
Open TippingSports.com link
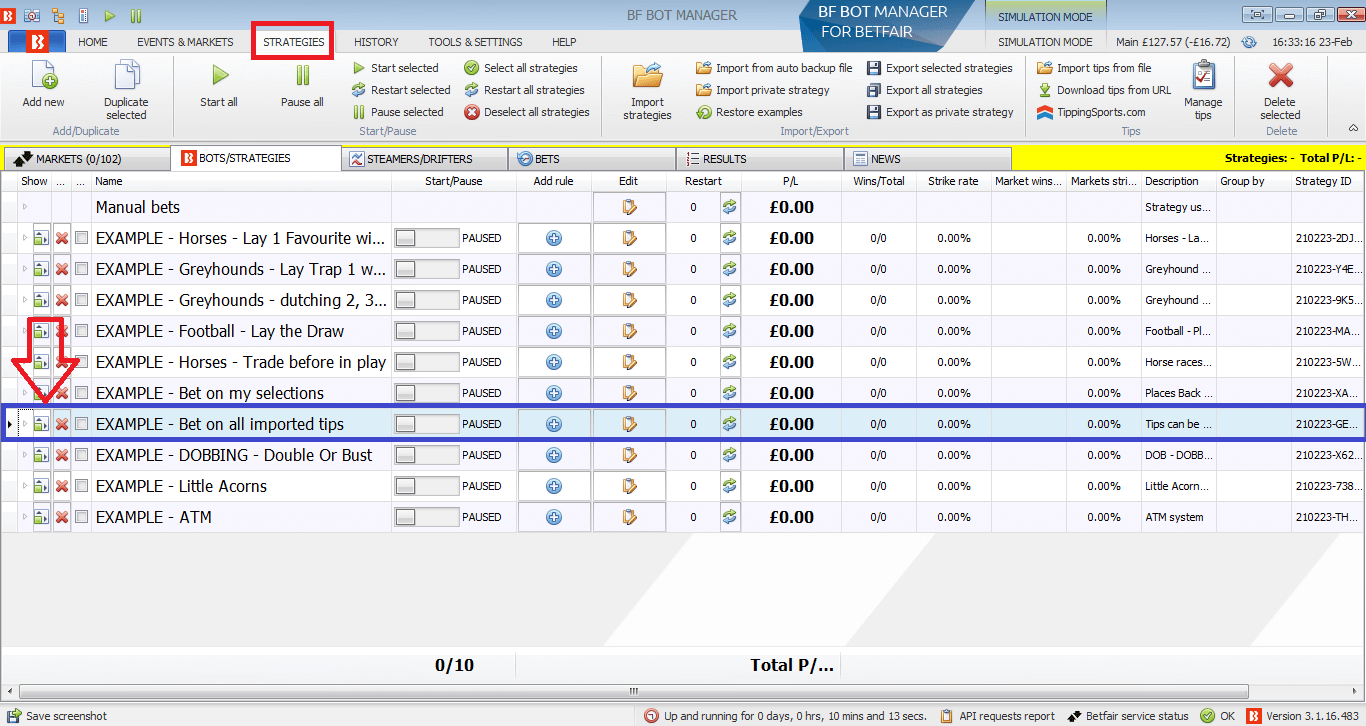1091,112
